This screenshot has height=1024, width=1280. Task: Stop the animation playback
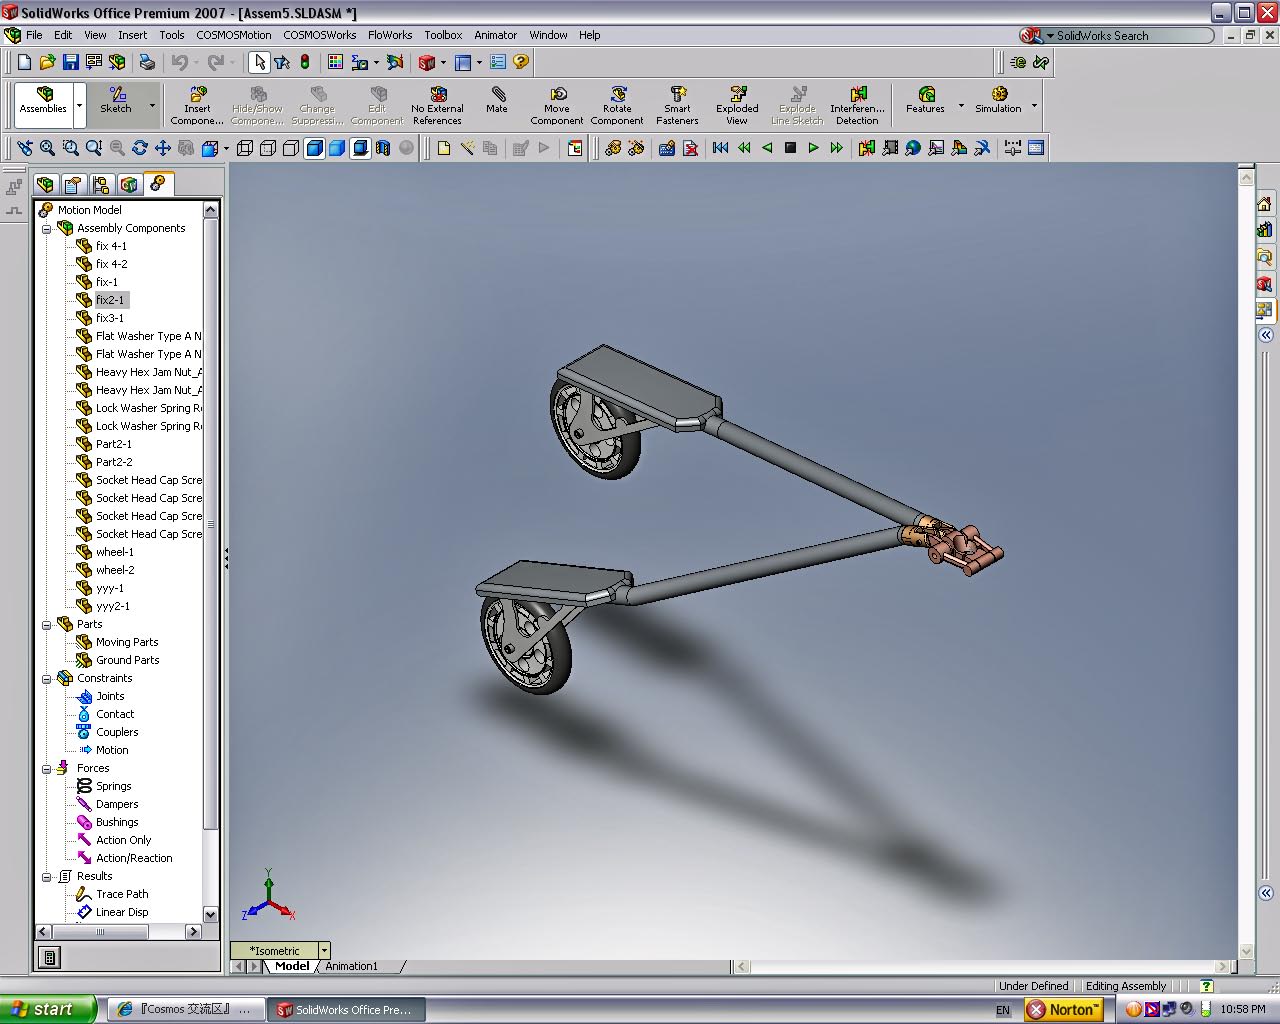790,148
